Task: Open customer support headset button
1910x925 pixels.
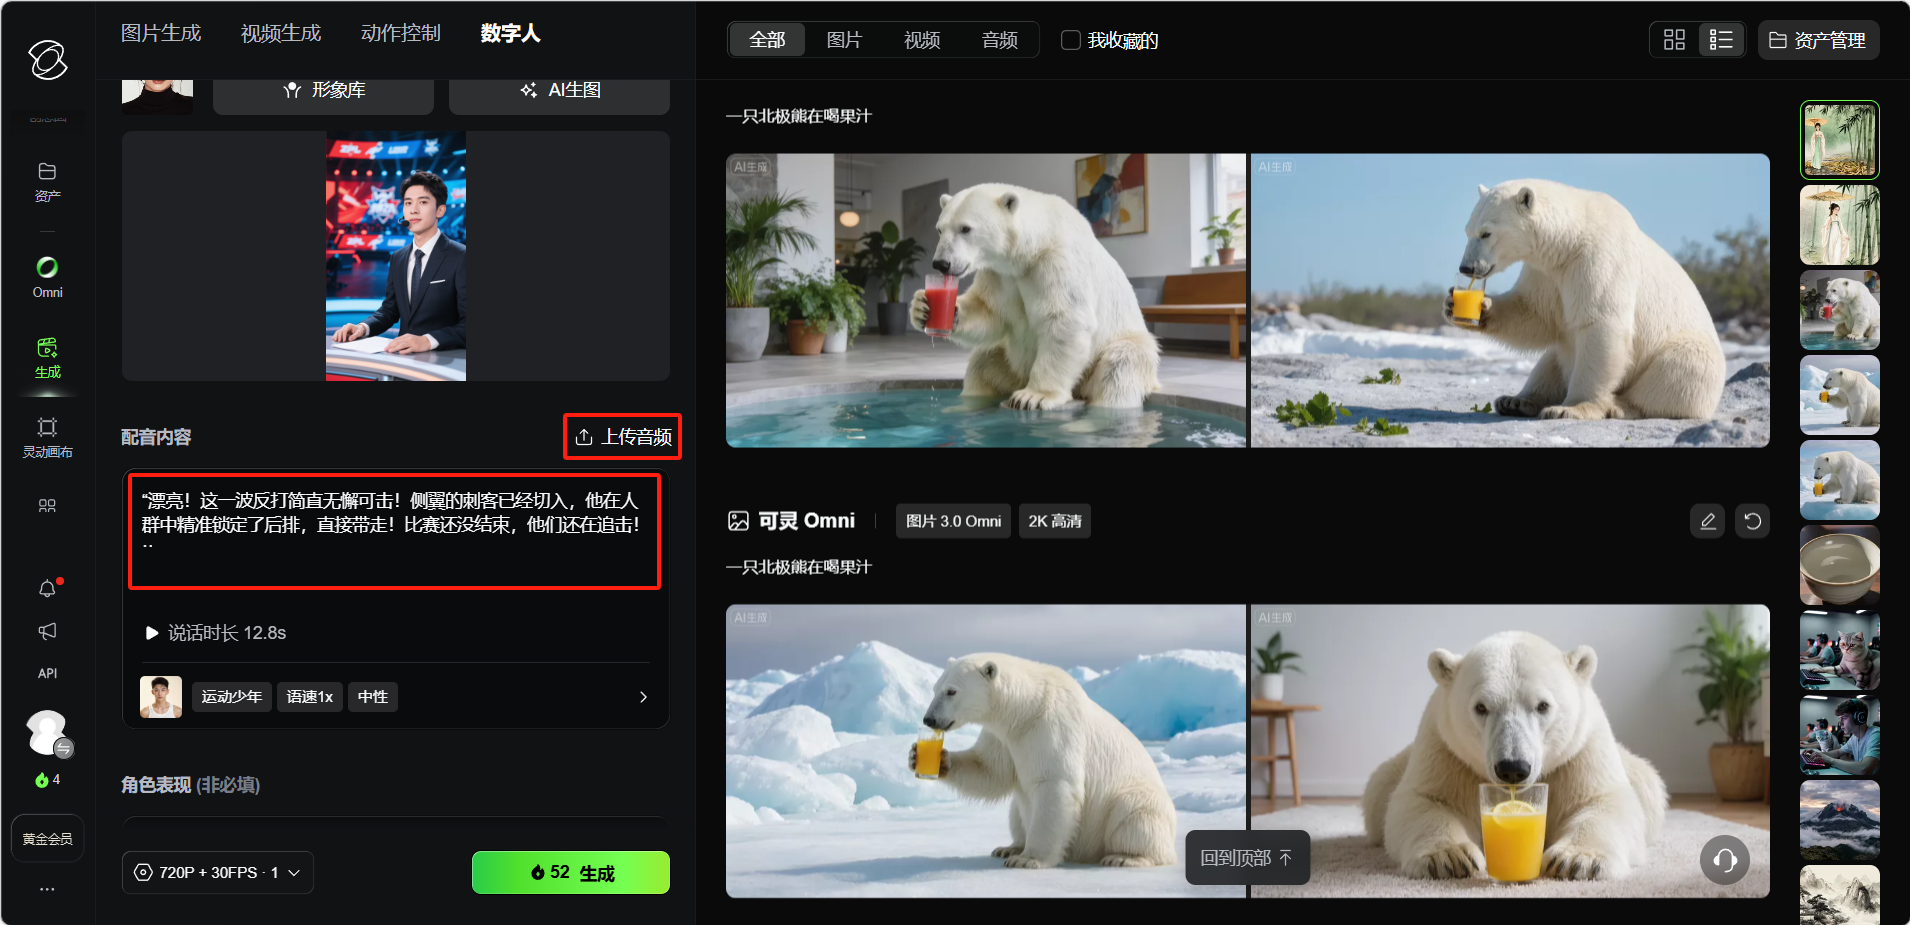Action: click(x=1724, y=860)
